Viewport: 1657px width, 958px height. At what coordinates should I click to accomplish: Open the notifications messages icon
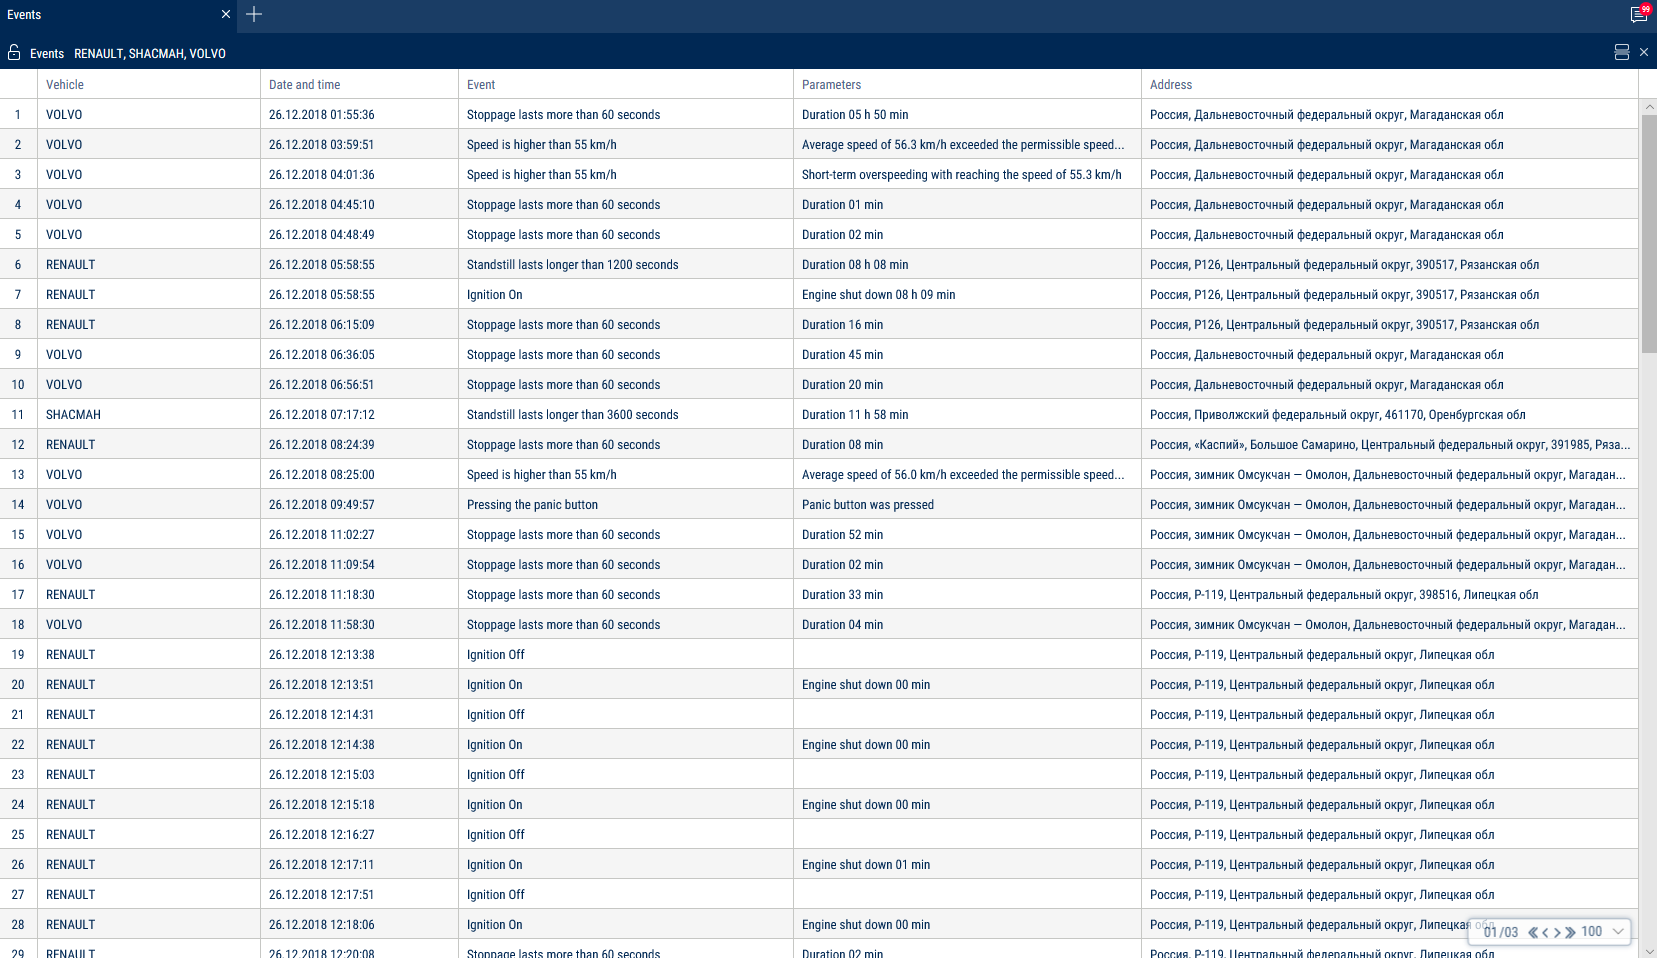tap(1639, 14)
